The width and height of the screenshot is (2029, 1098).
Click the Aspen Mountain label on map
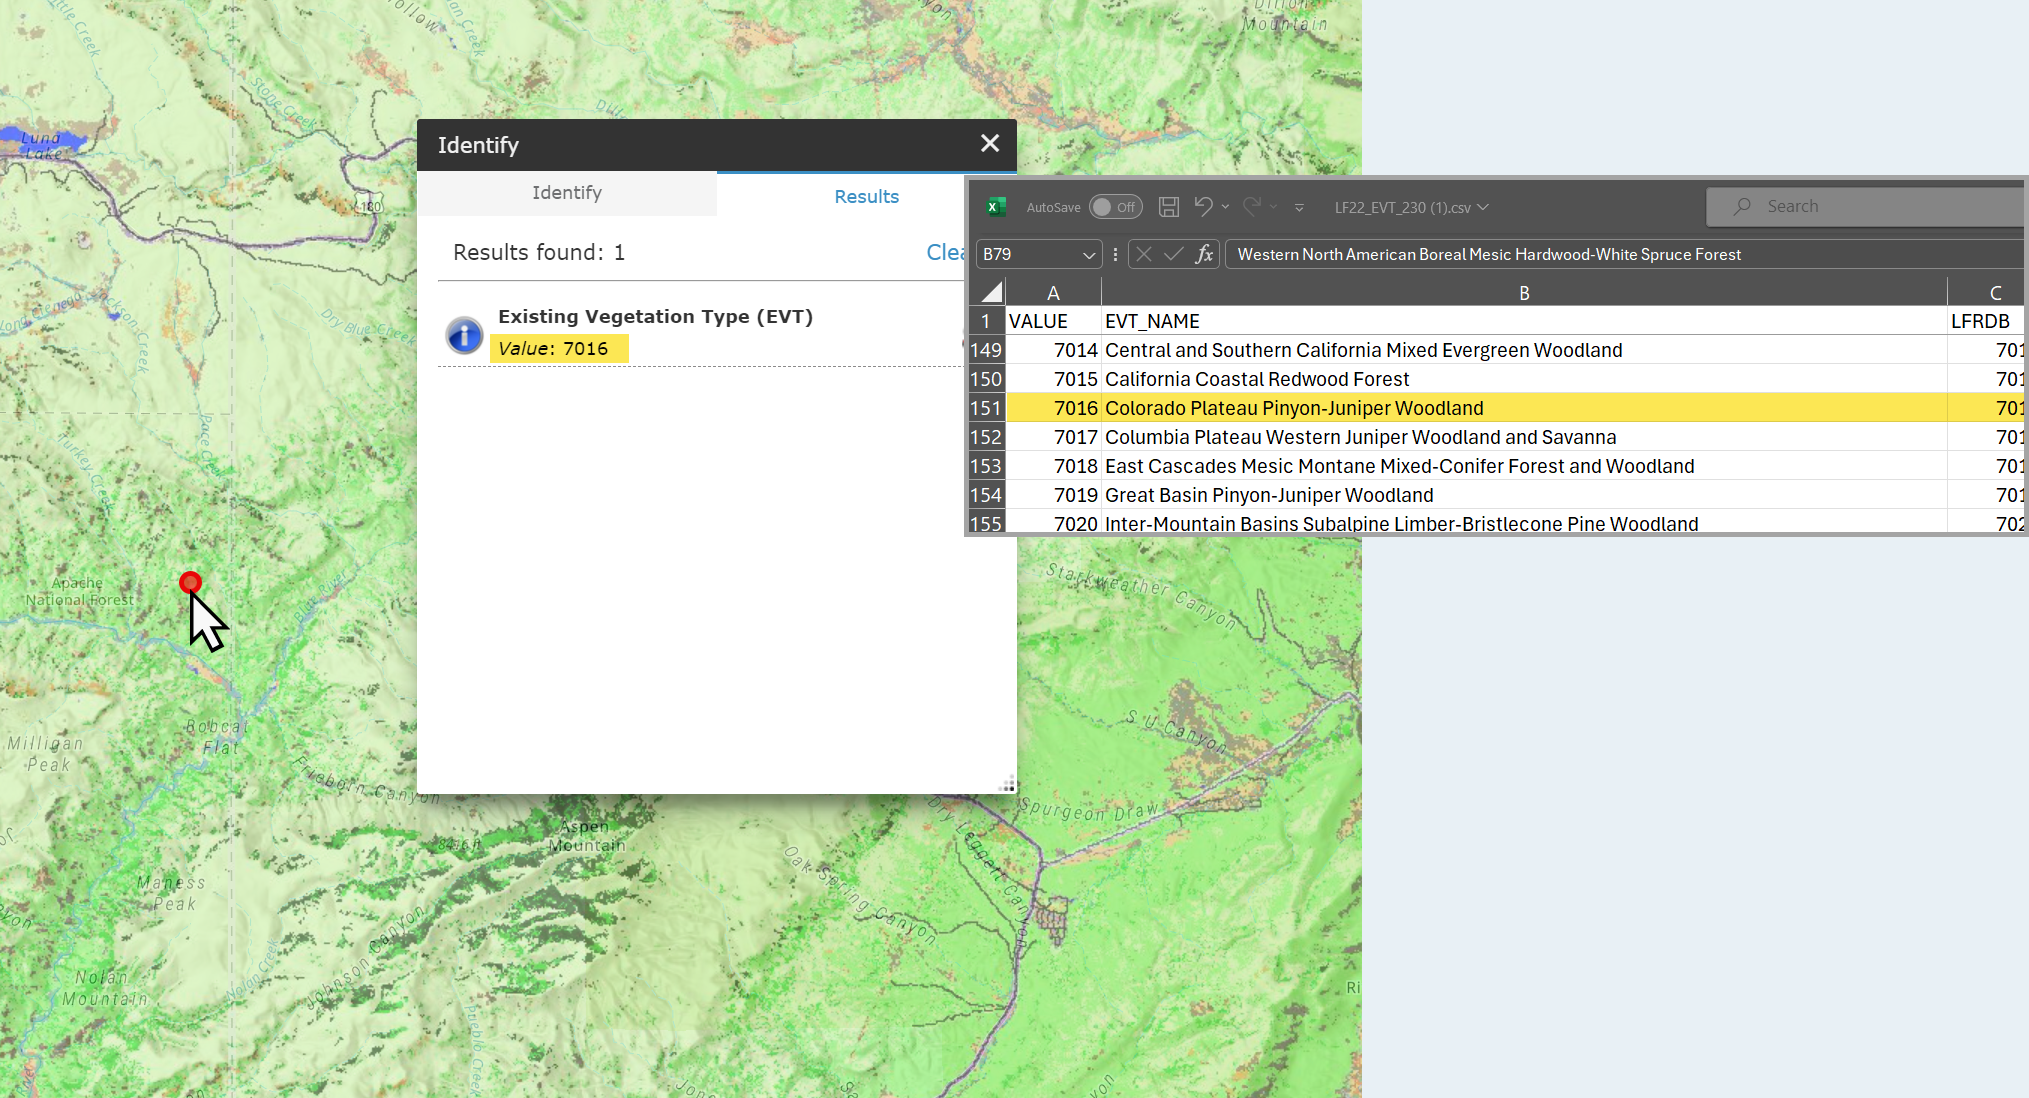(x=587, y=836)
